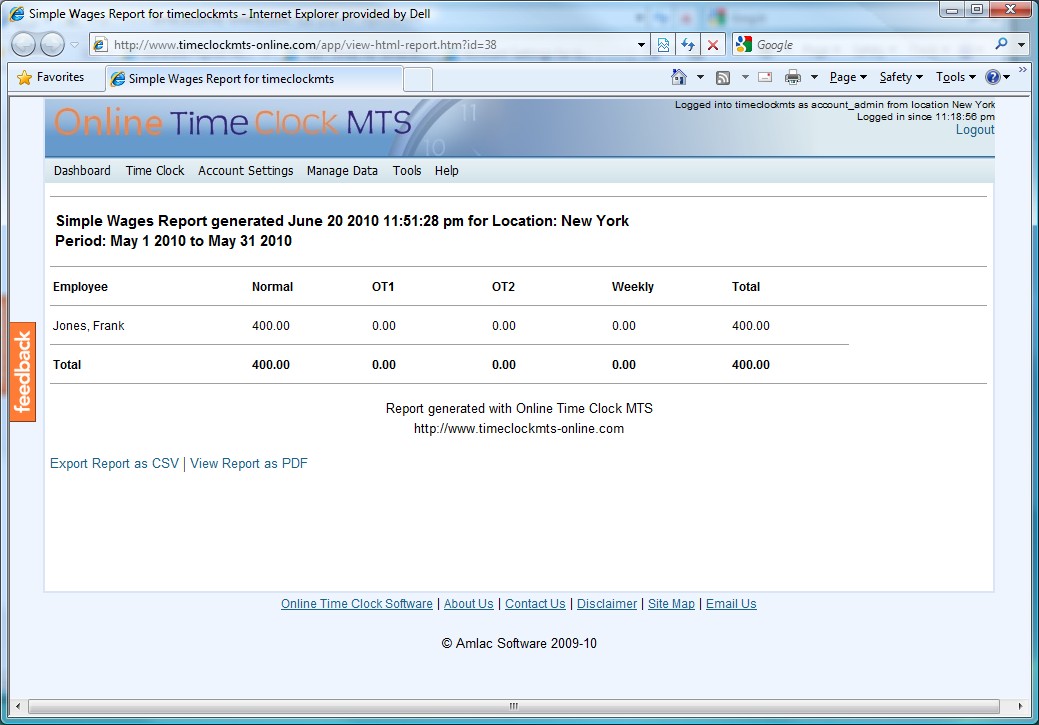Expand the command bar overflow chevron
The image size is (1039, 725).
1022,70
